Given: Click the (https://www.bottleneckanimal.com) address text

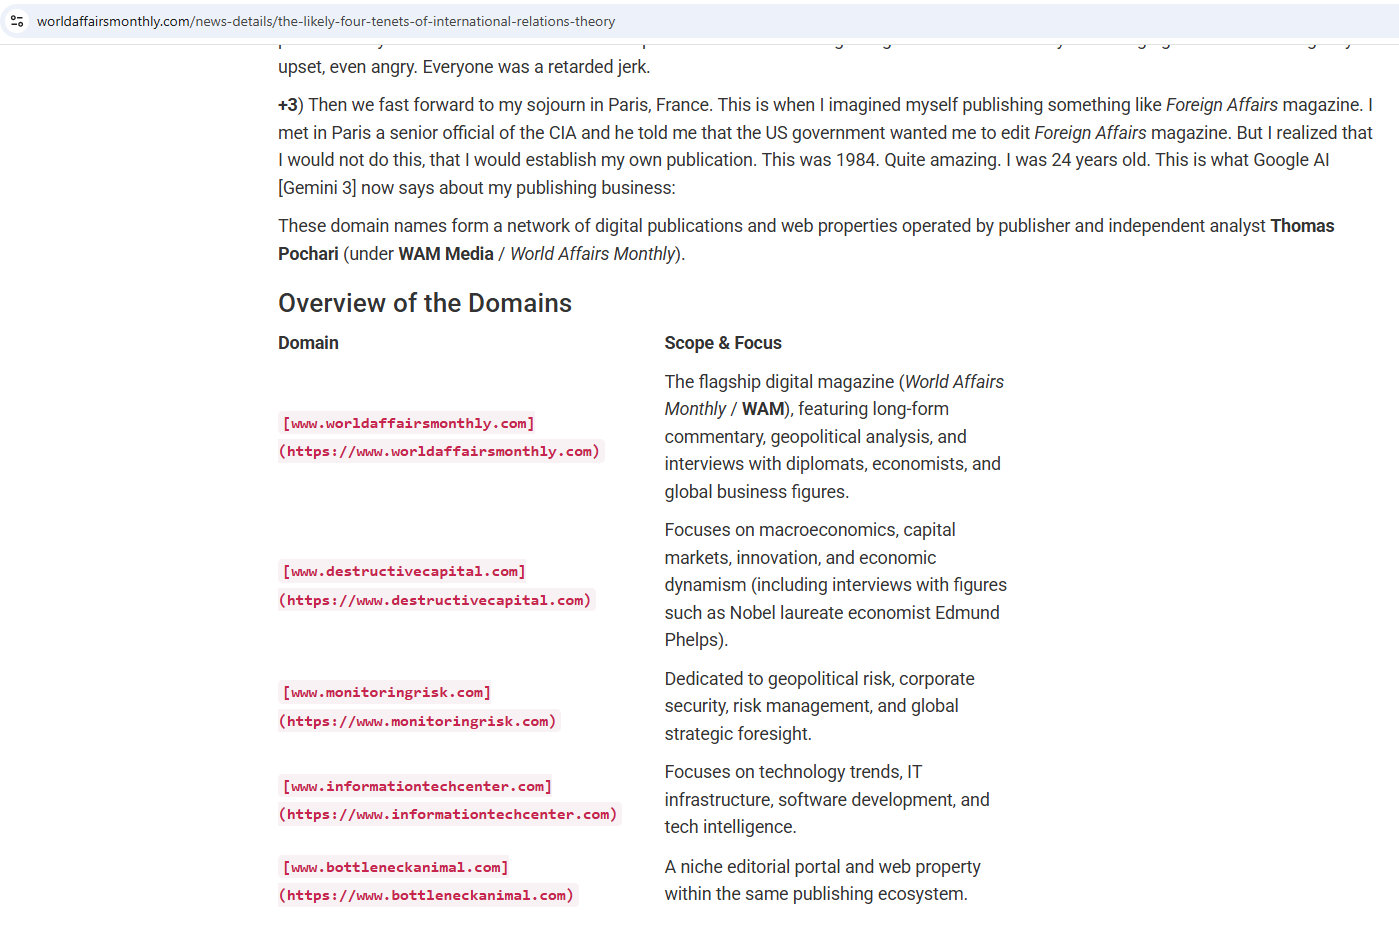Looking at the screenshot, I should pos(428,895).
